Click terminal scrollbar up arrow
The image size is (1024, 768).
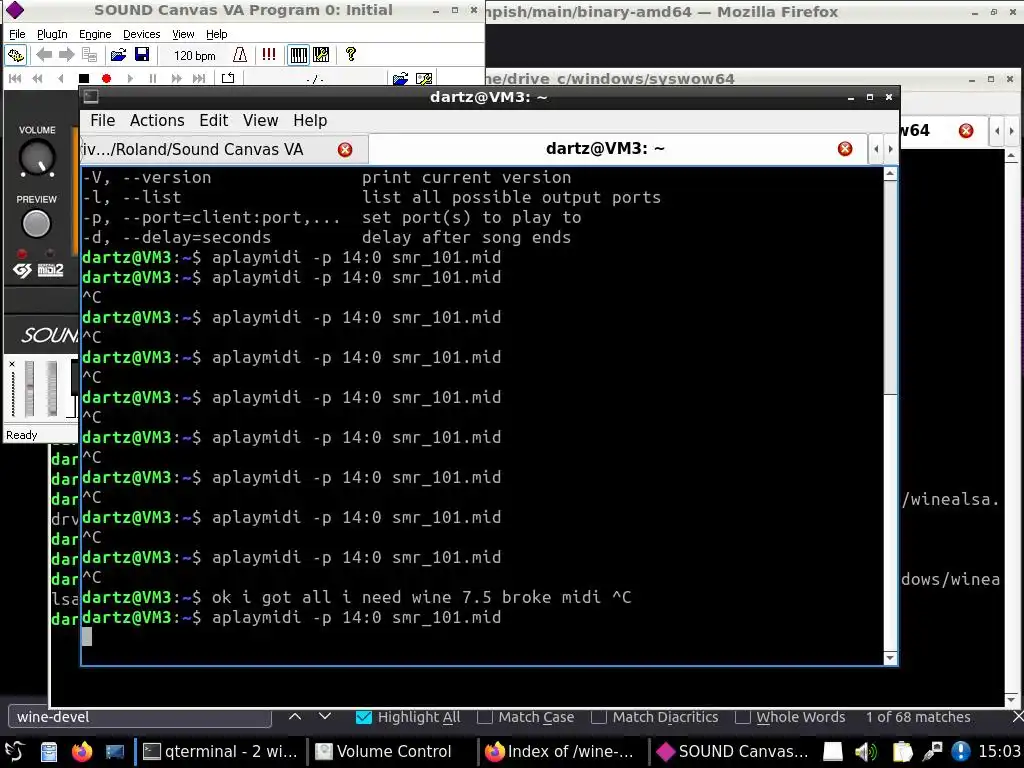pyautogui.click(x=890, y=174)
